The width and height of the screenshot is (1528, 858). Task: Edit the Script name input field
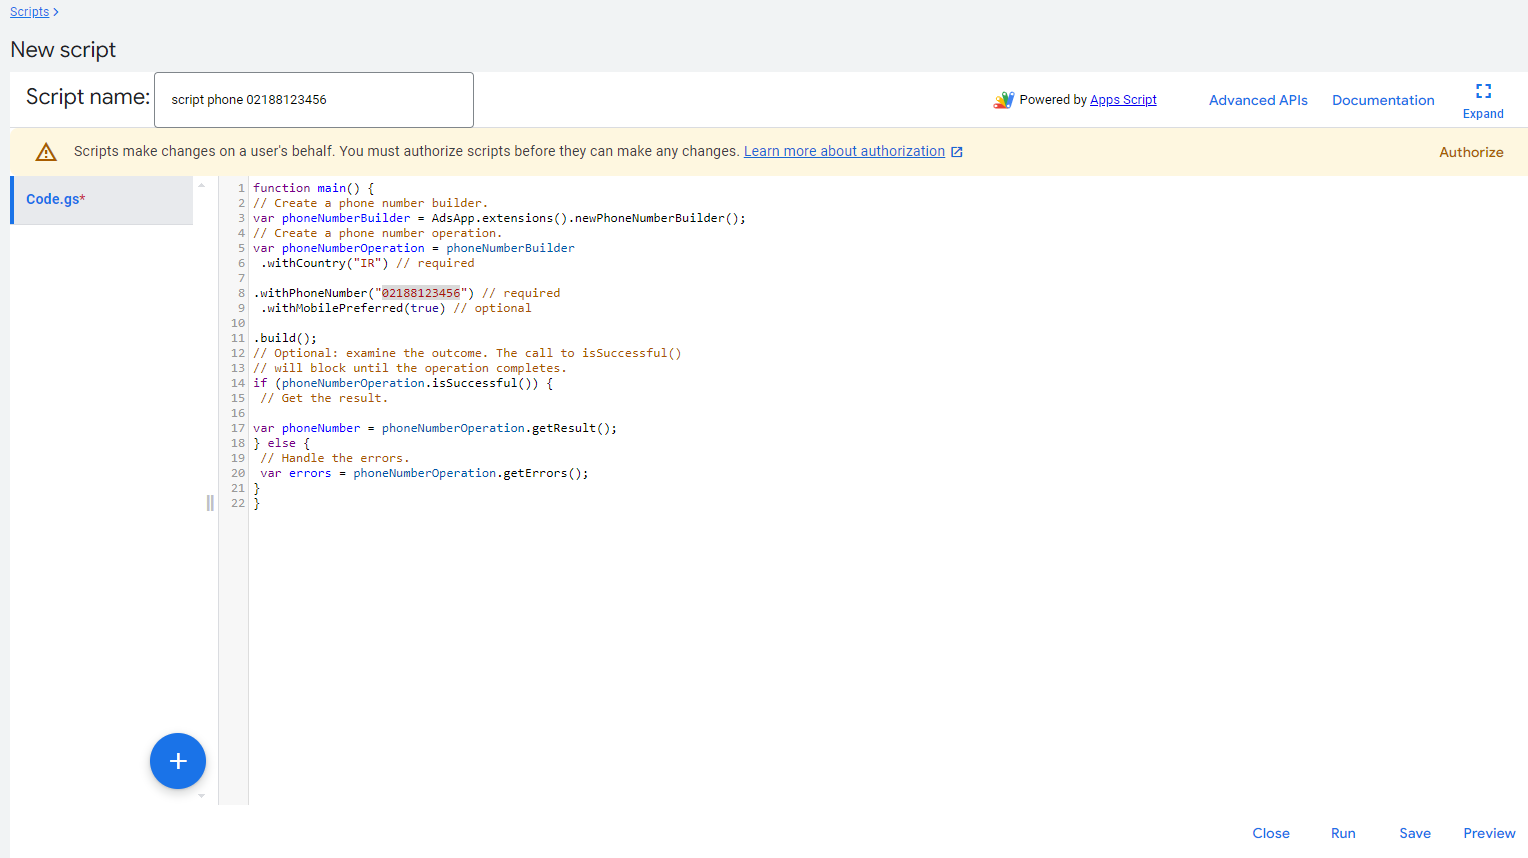point(313,100)
